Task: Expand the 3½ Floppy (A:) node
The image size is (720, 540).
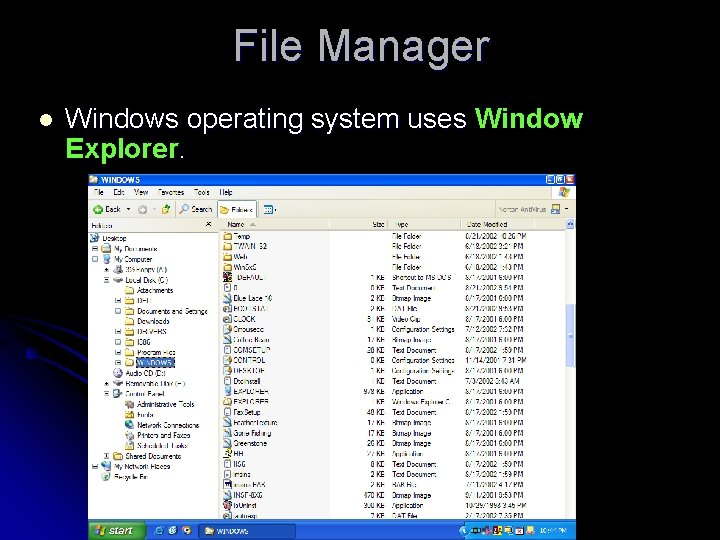Action: [107, 270]
